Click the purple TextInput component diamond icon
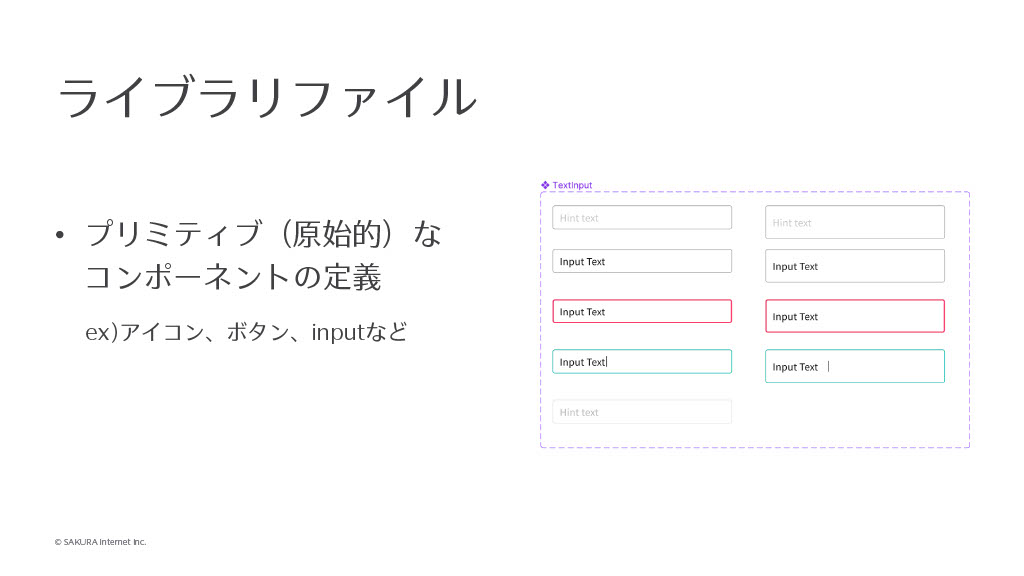1024x576 pixels. pos(545,185)
